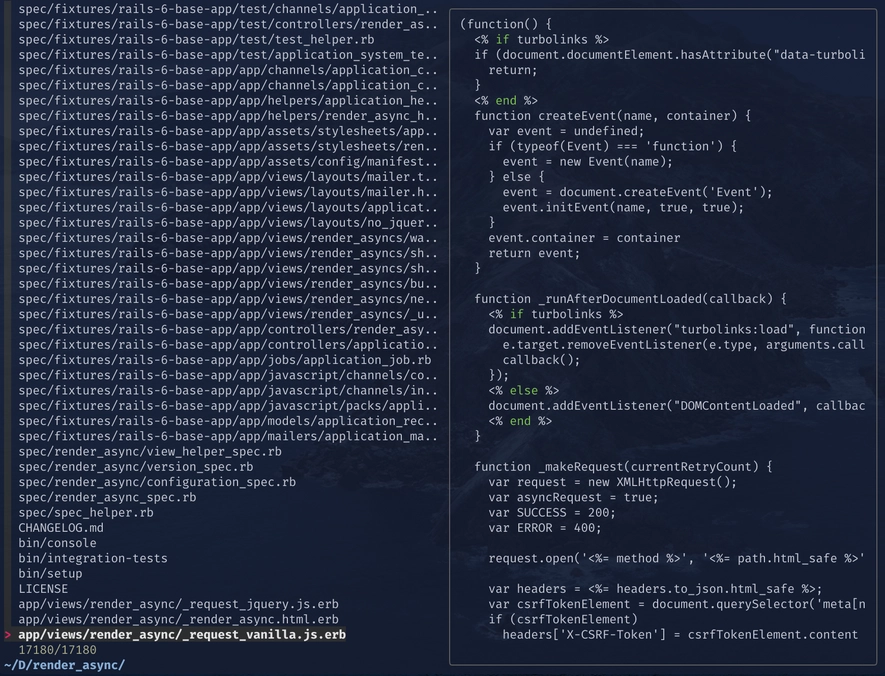Click the 17180/17180 match counter
Viewport: 885px width, 676px height.
tap(57, 650)
